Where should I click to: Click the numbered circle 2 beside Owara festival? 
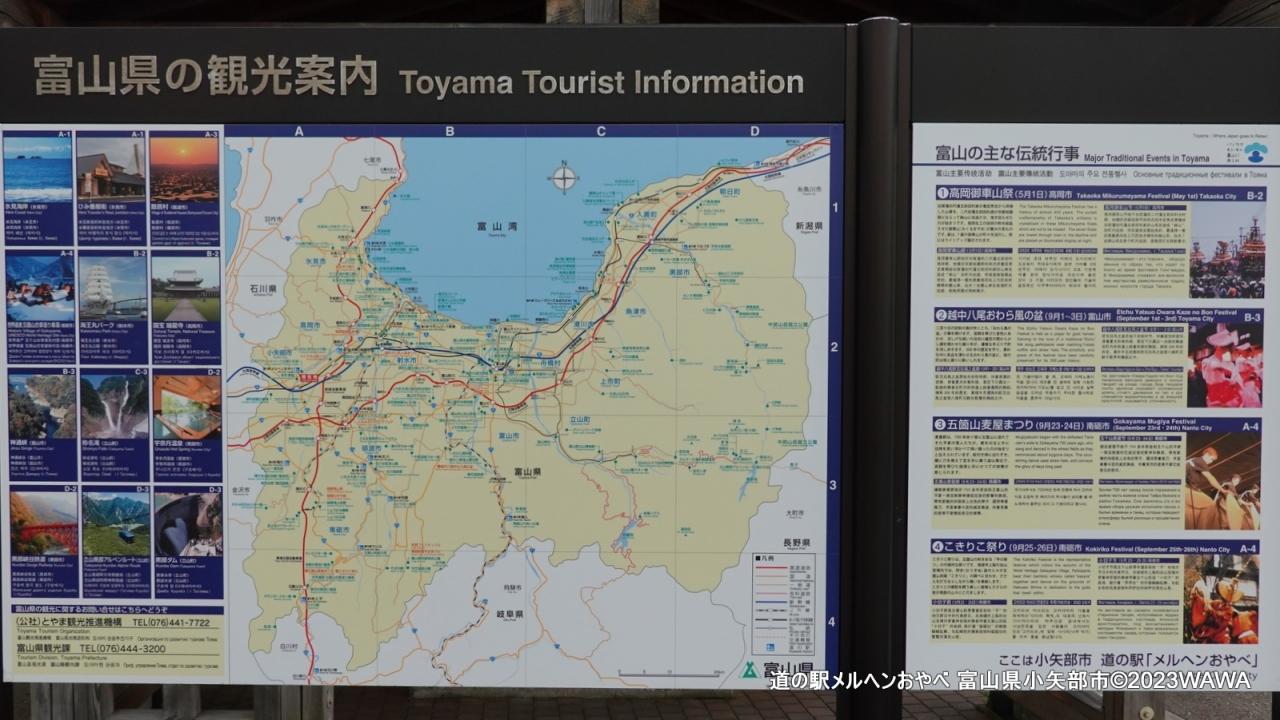point(941,316)
